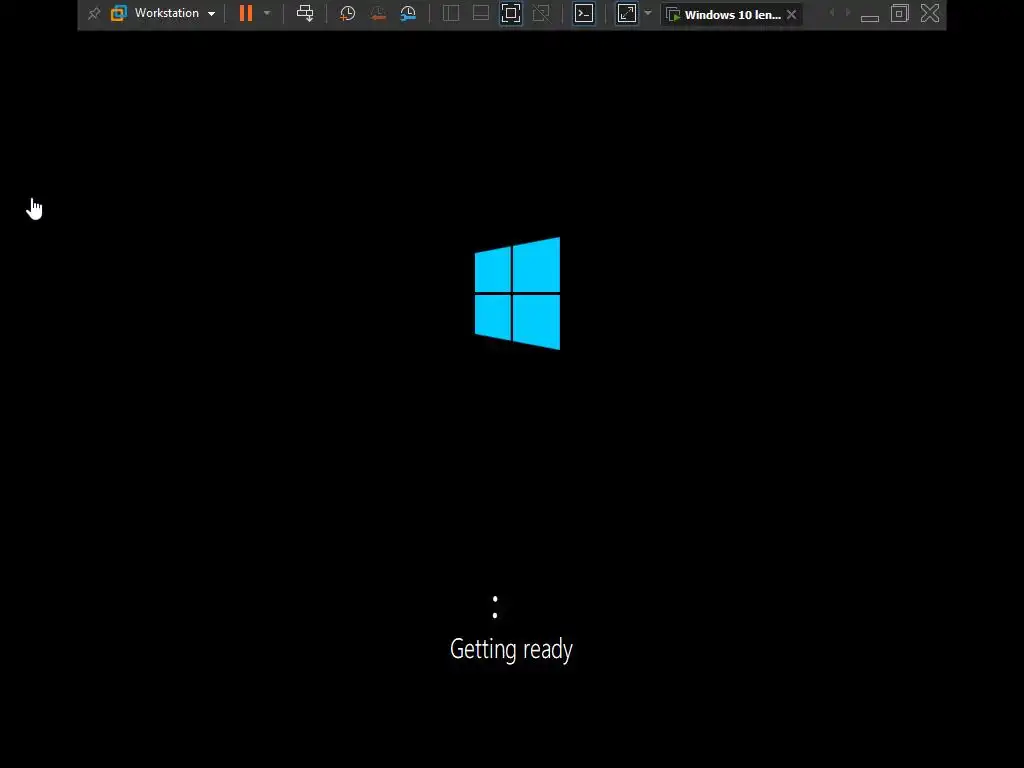This screenshot has width=1024, height=768.
Task: Open the console view icon
Action: tap(584, 13)
